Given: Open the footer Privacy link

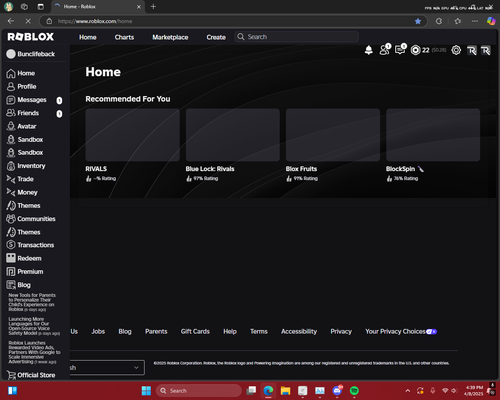Looking at the screenshot, I should 341,332.
